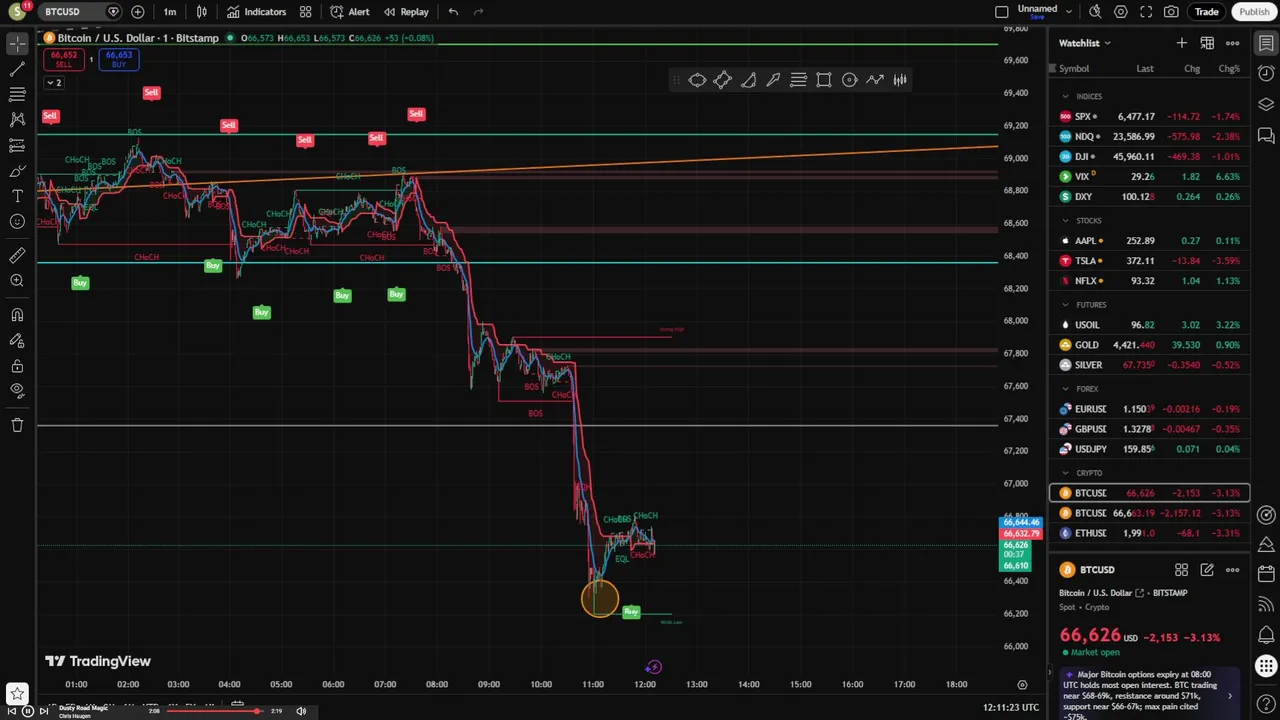Select the GOLD watchlist row
1280x720 pixels.
pyautogui.click(x=1149, y=344)
